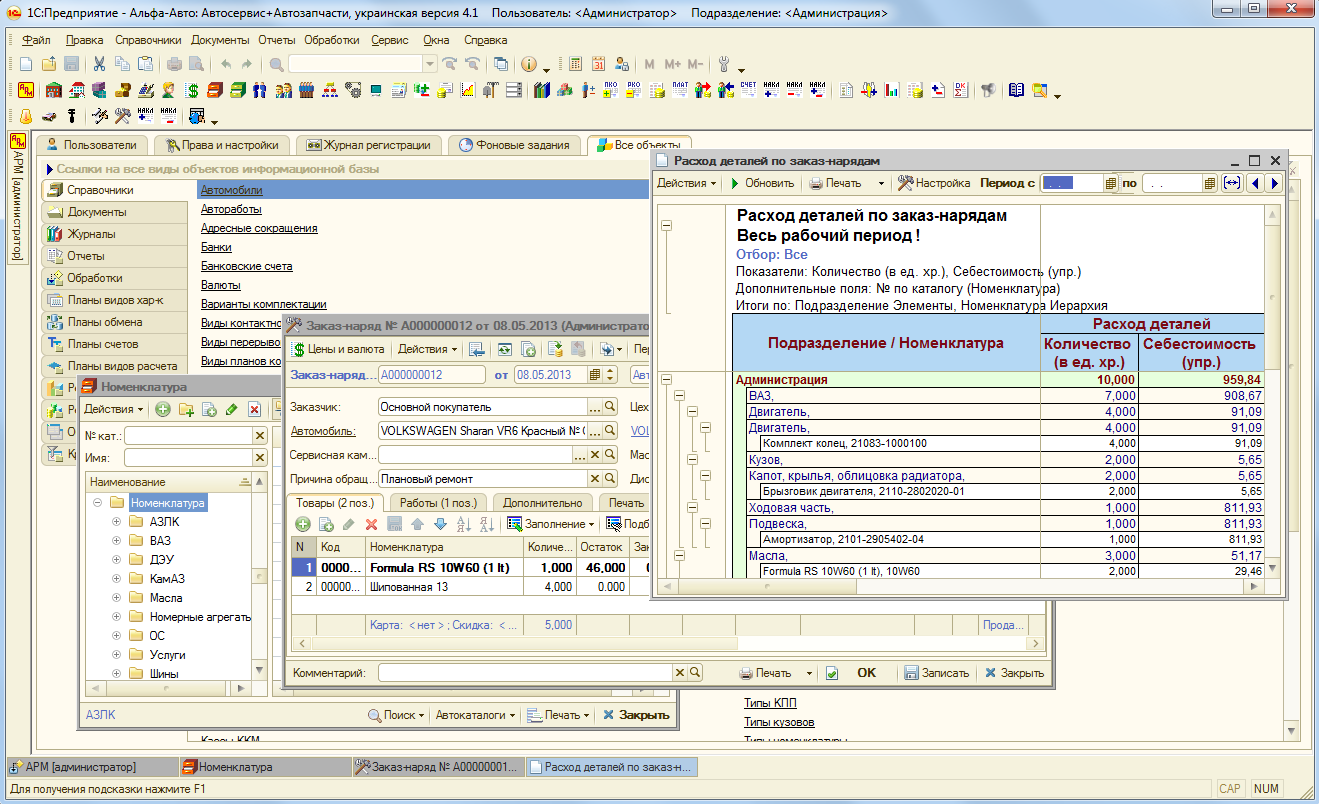The height and width of the screenshot is (804, 1319).
Task: Click green add row icon in Товары tab
Action: (303, 524)
